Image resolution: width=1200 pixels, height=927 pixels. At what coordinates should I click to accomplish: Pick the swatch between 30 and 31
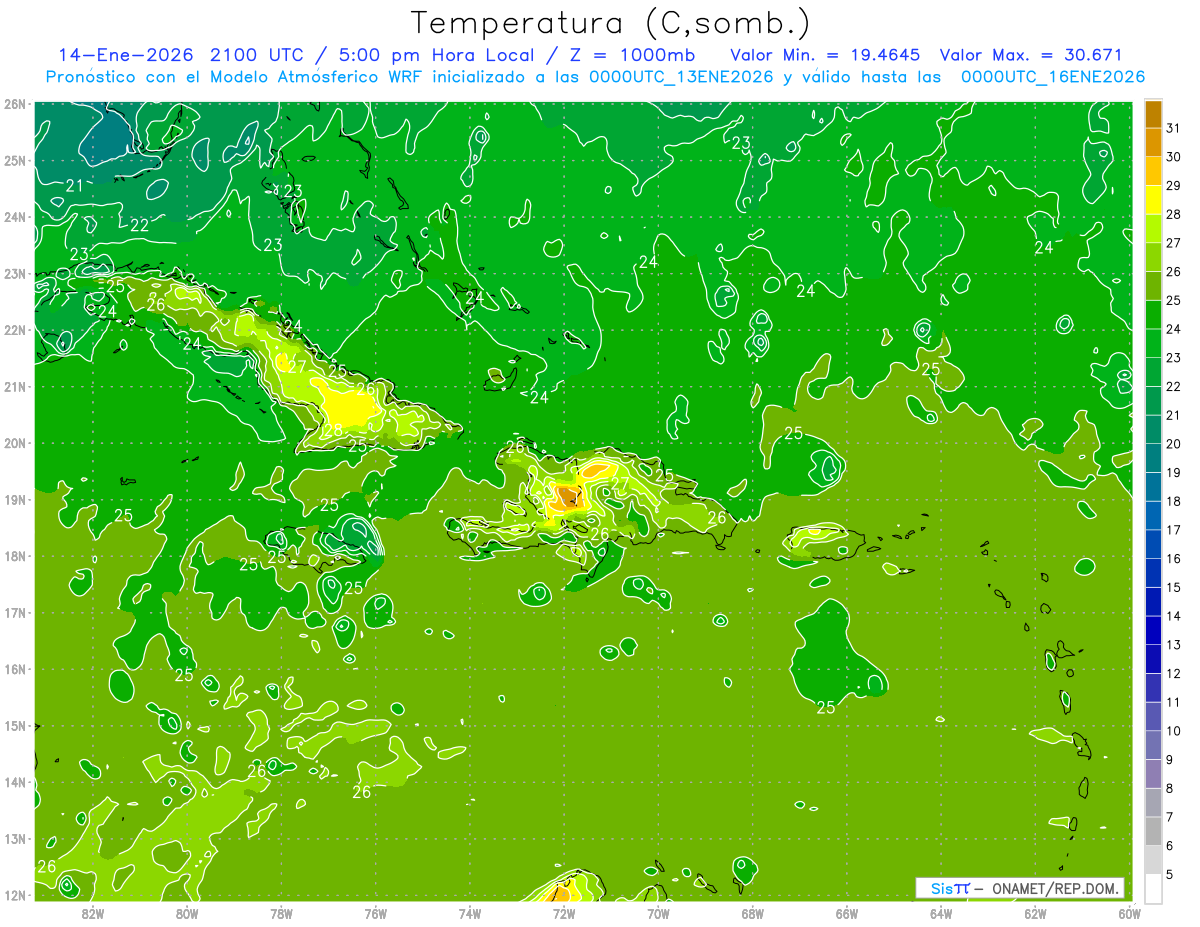[1153, 142]
